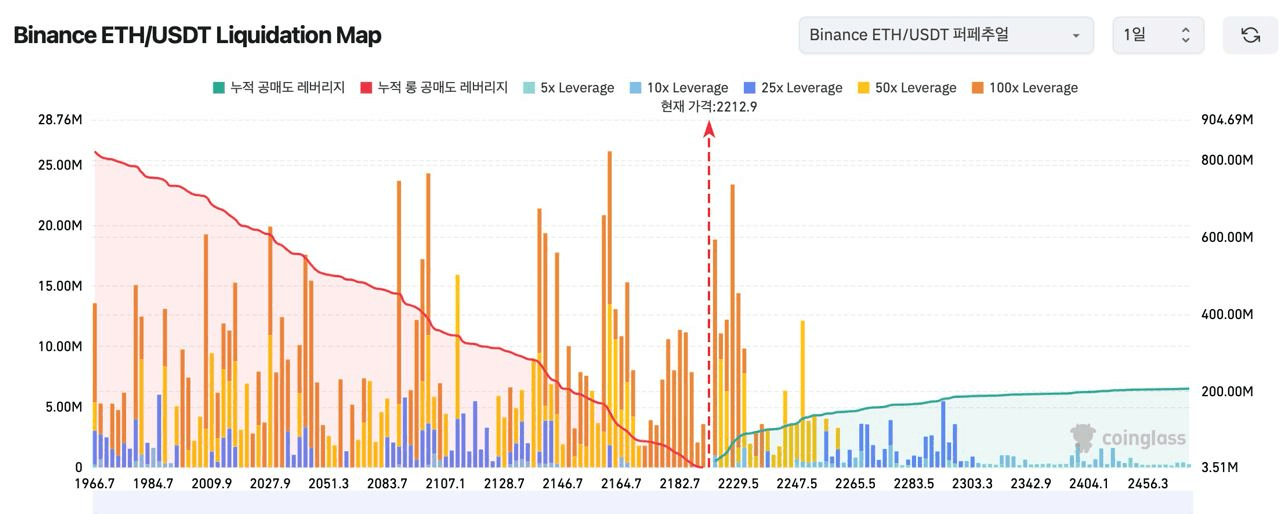Click the 904.69M right axis label

click(x=1227, y=120)
